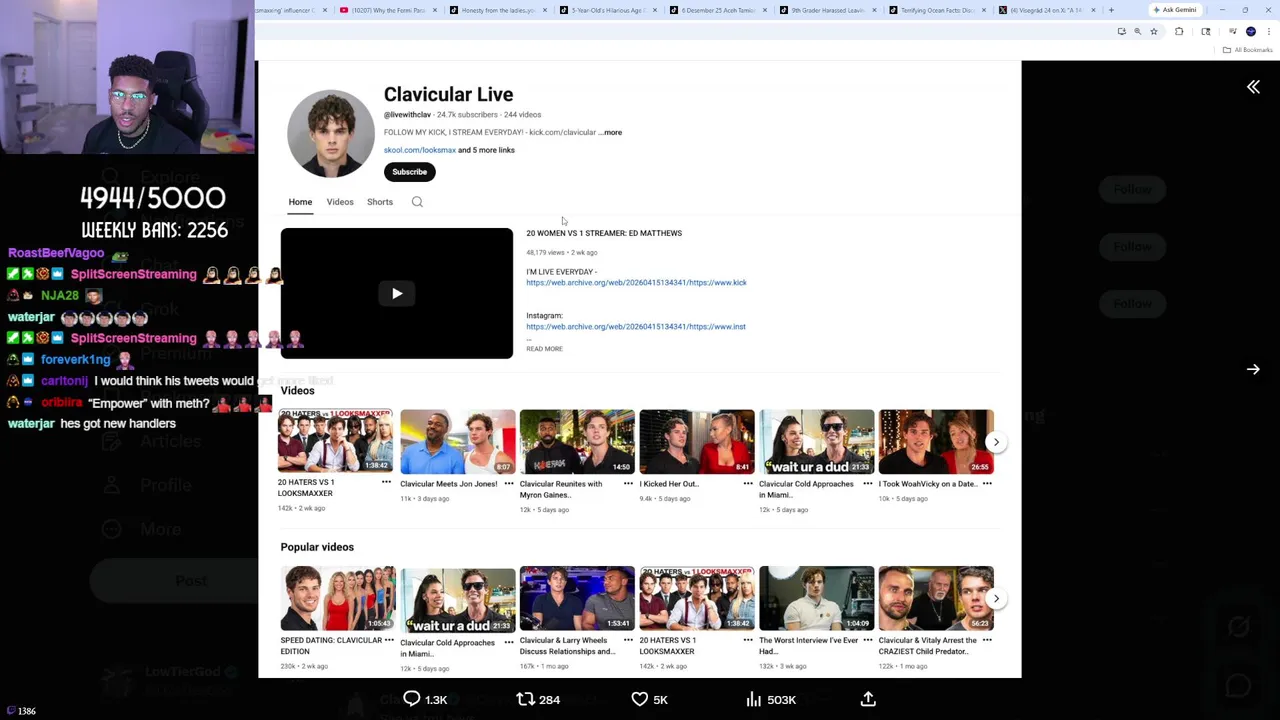Click the 'Videos' section heading above the first row
The width and height of the screenshot is (1280, 720).
tap(297, 390)
